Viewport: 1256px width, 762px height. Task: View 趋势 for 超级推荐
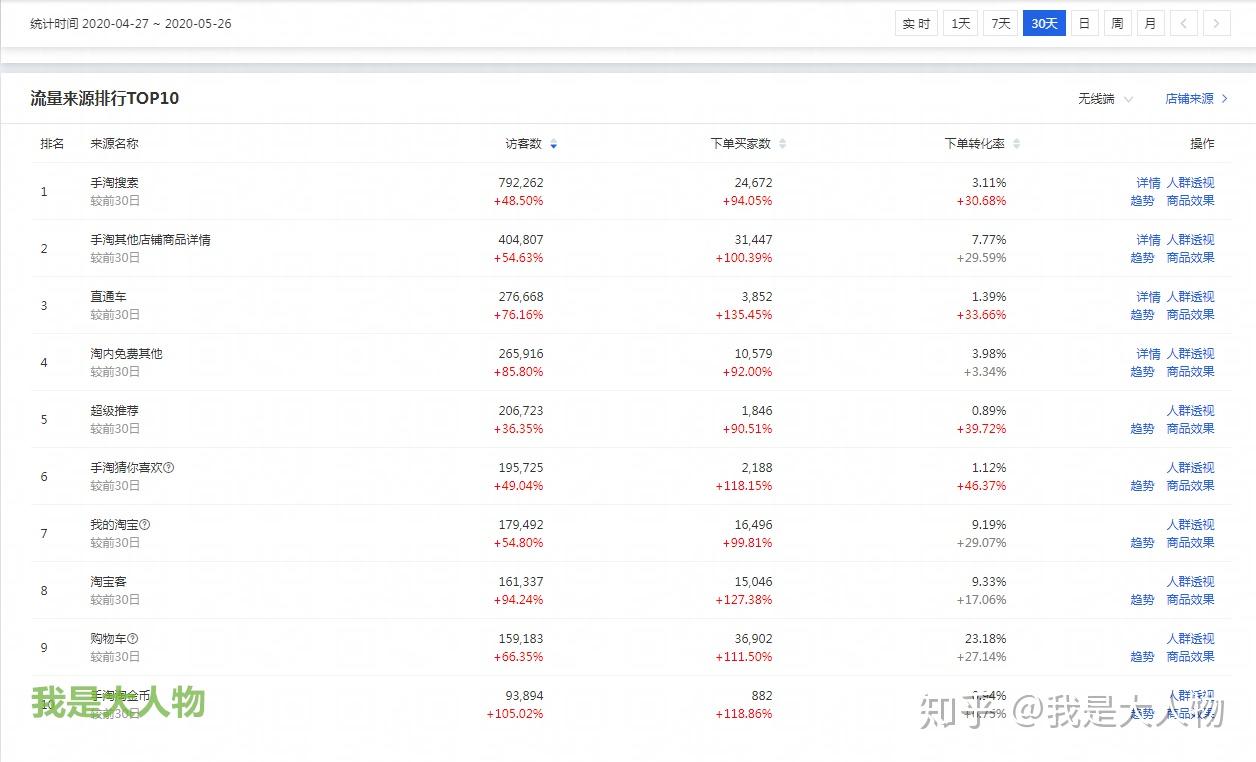click(1142, 429)
